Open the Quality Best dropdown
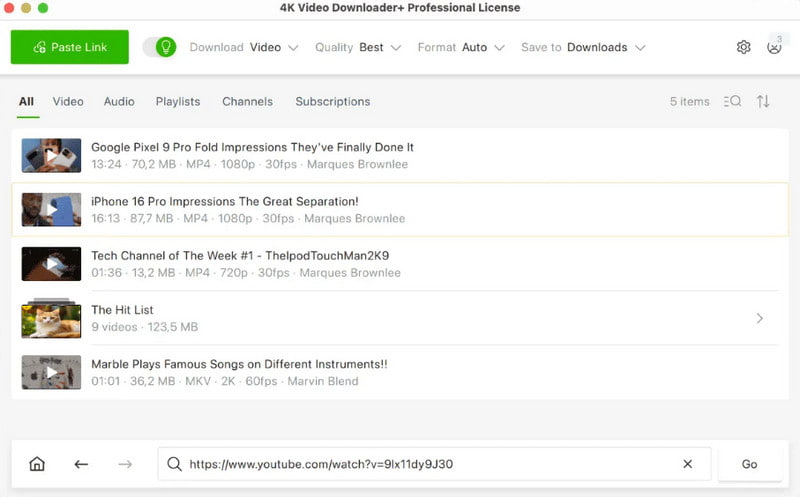This screenshot has height=497, width=800. [358, 47]
